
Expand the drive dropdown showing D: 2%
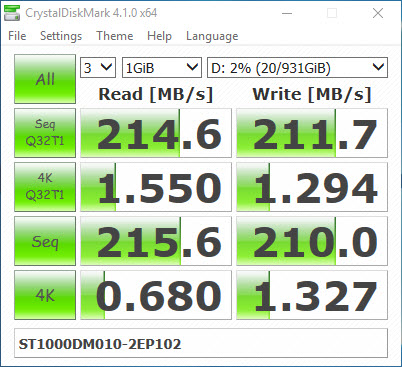tap(297, 68)
